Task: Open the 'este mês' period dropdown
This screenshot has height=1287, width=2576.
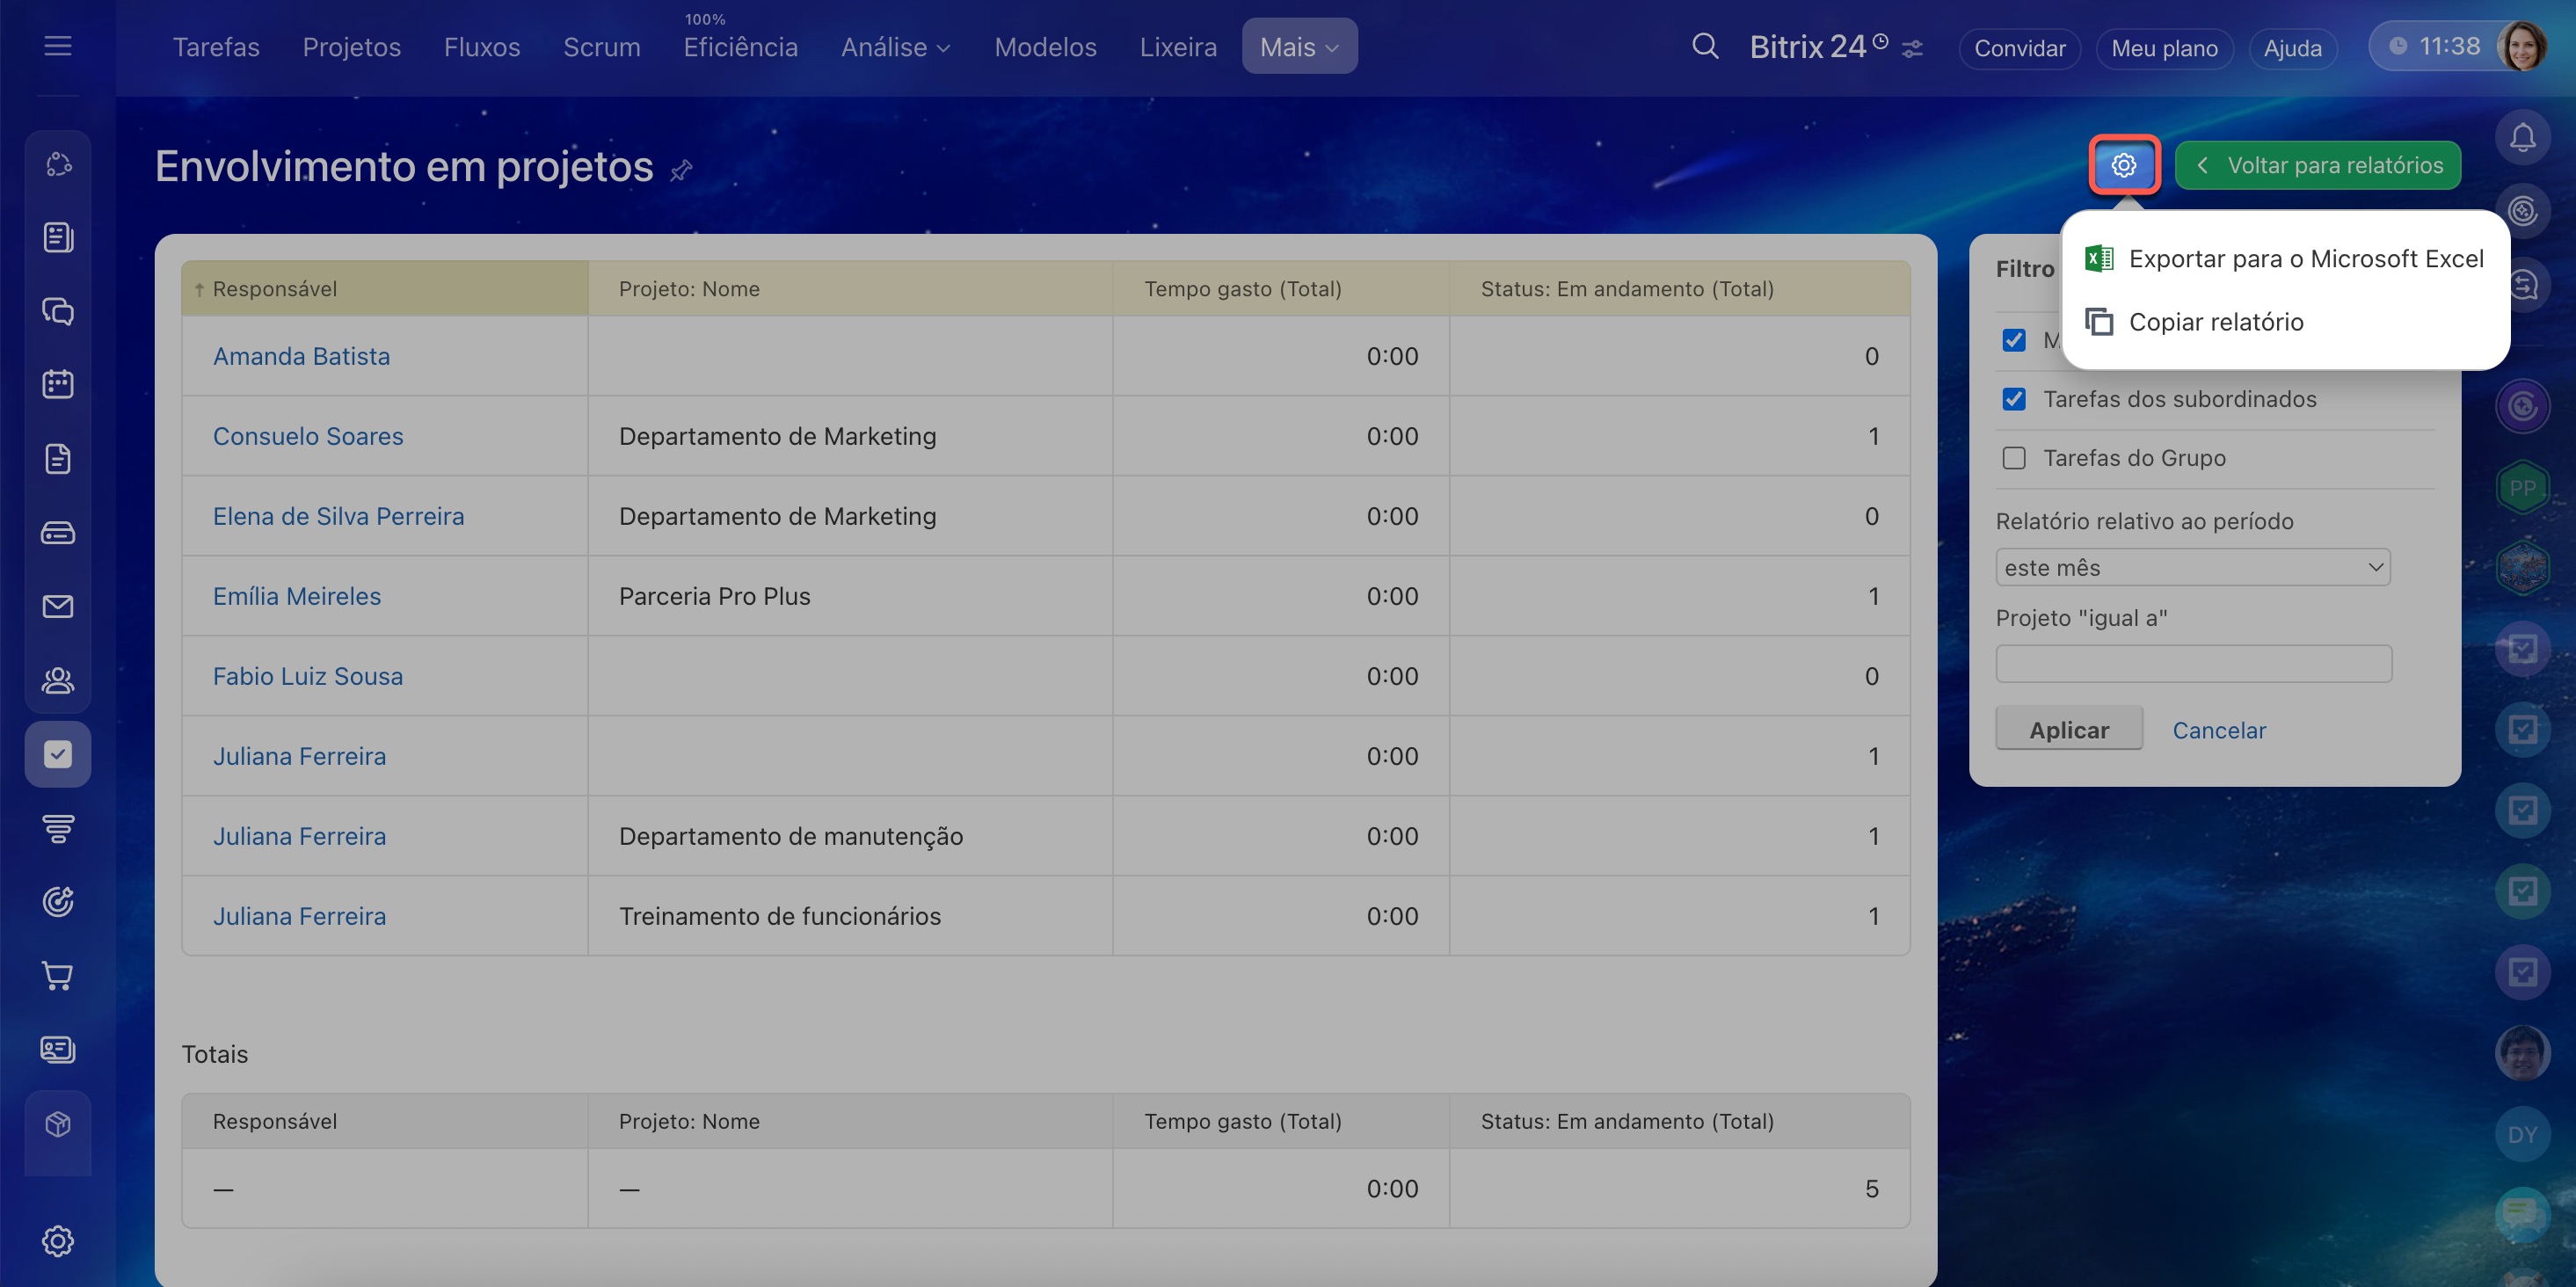Action: pyautogui.click(x=2192, y=567)
